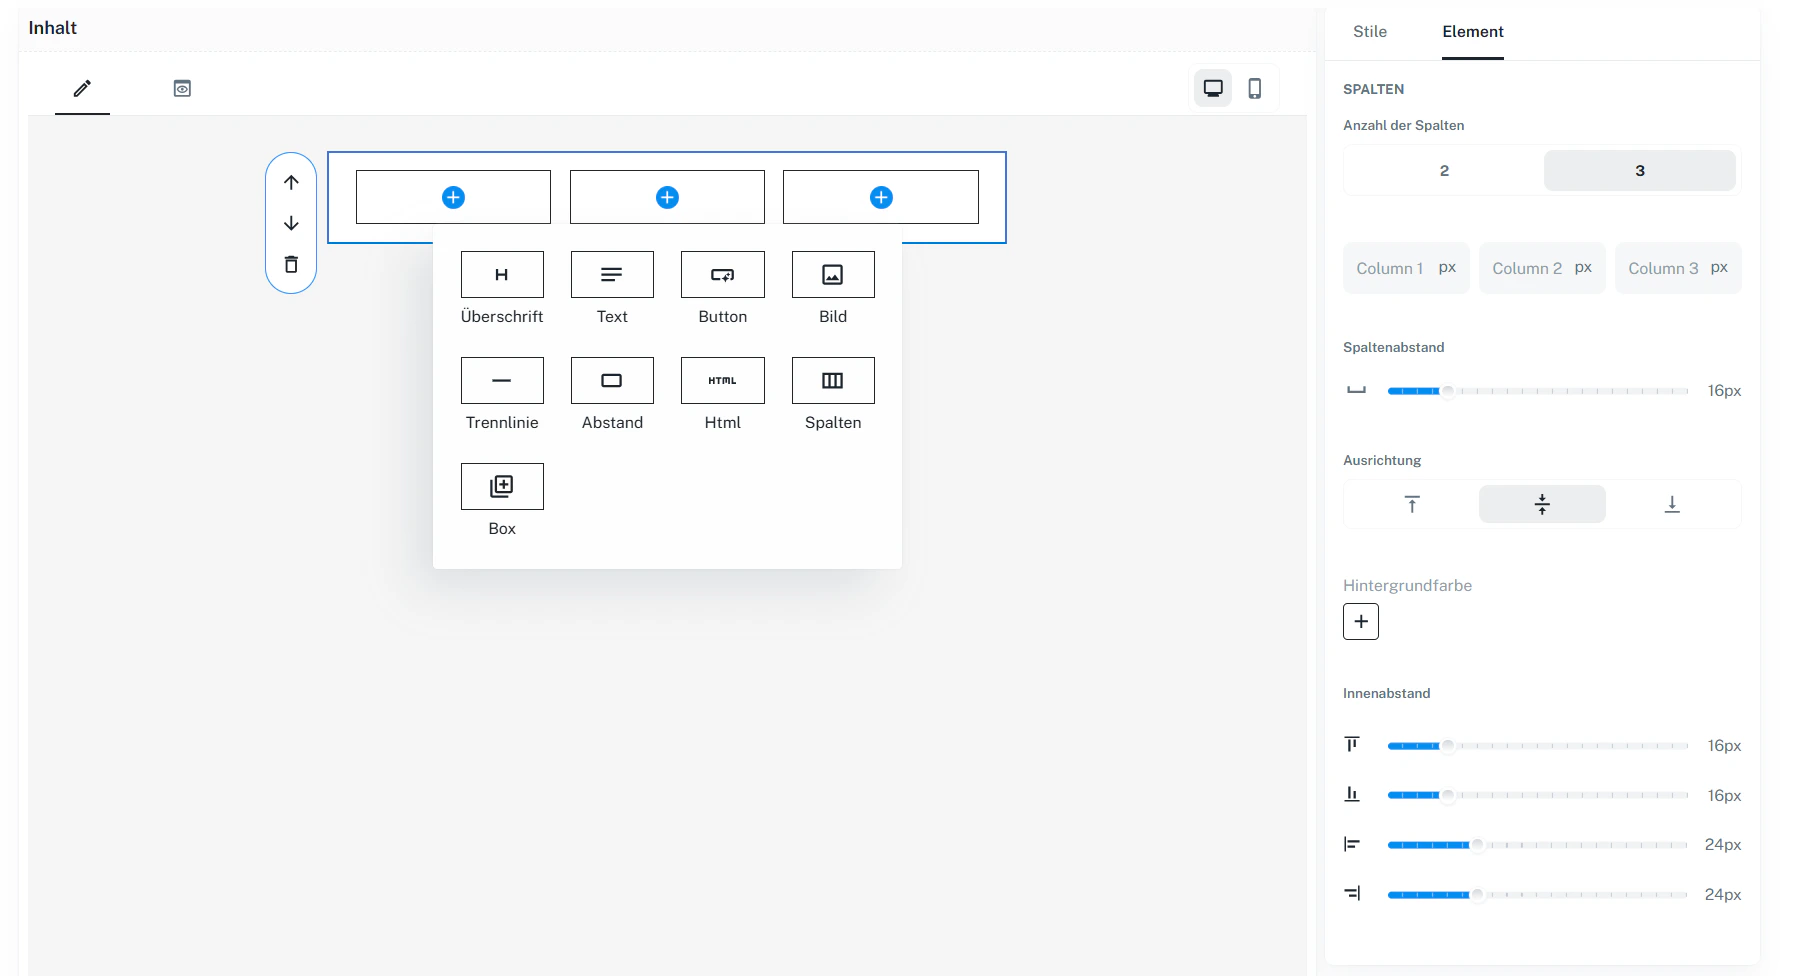
Task: Insert an Abstand spacer block
Action: (x=612, y=381)
